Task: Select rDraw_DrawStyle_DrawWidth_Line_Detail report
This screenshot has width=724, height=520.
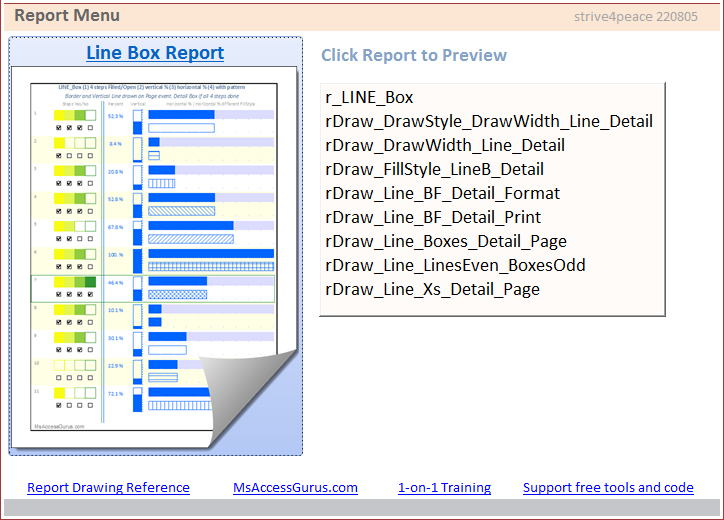Action: 492,121
